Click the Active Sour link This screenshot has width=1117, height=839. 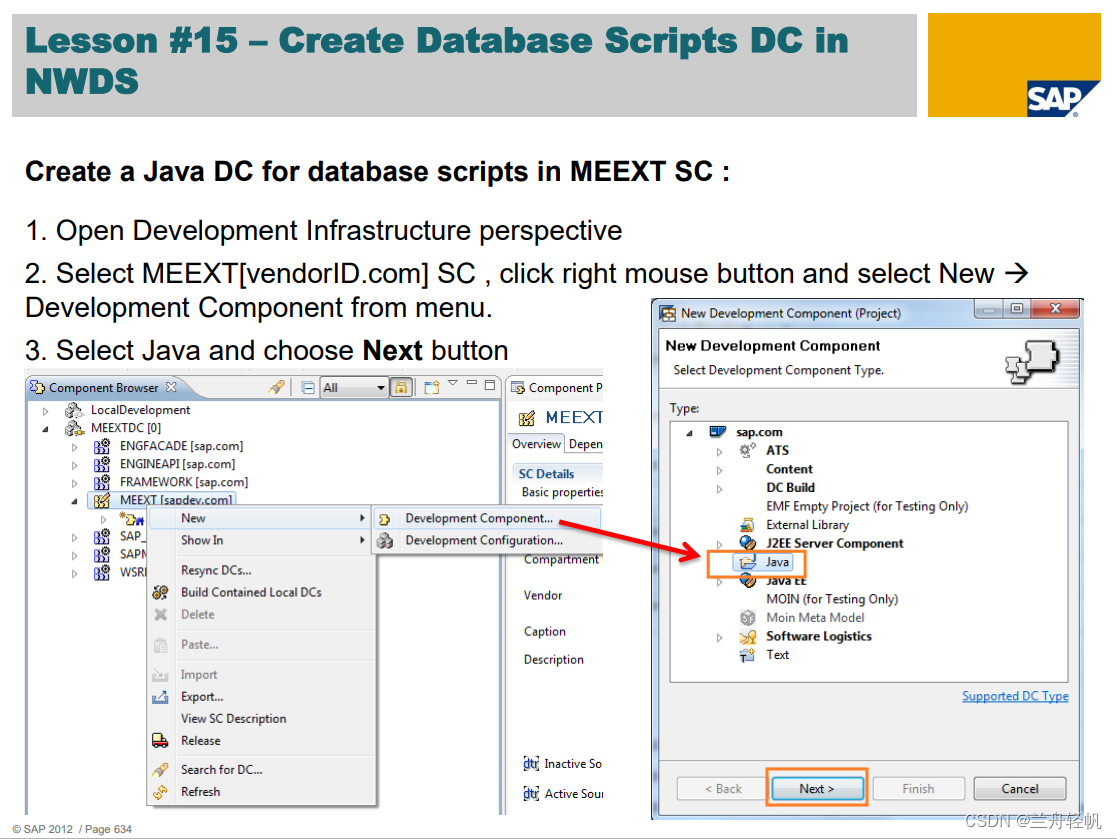click(574, 793)
